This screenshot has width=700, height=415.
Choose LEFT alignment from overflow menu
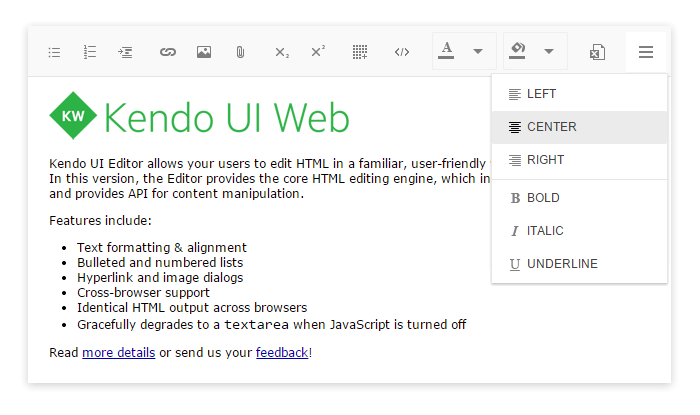579,94
